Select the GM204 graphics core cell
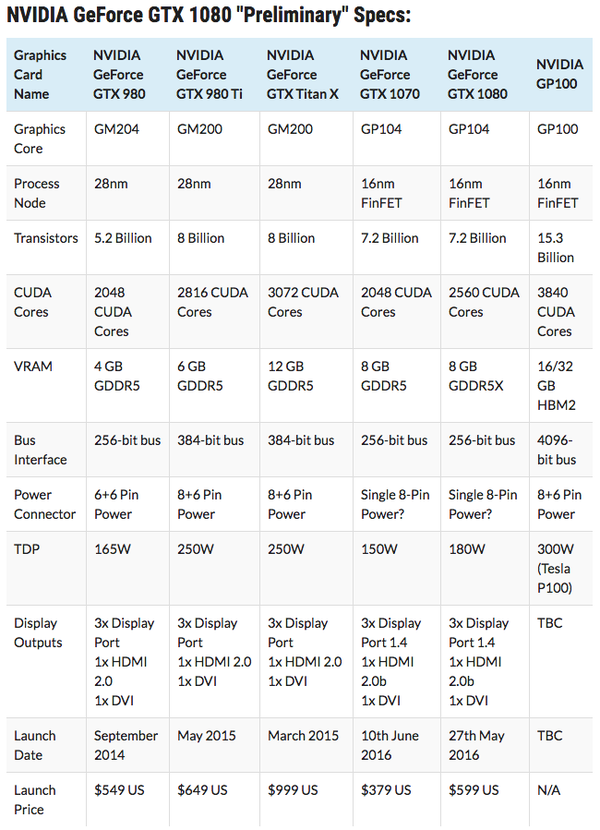This screenshot has height=830, width=600. [117, 129]
